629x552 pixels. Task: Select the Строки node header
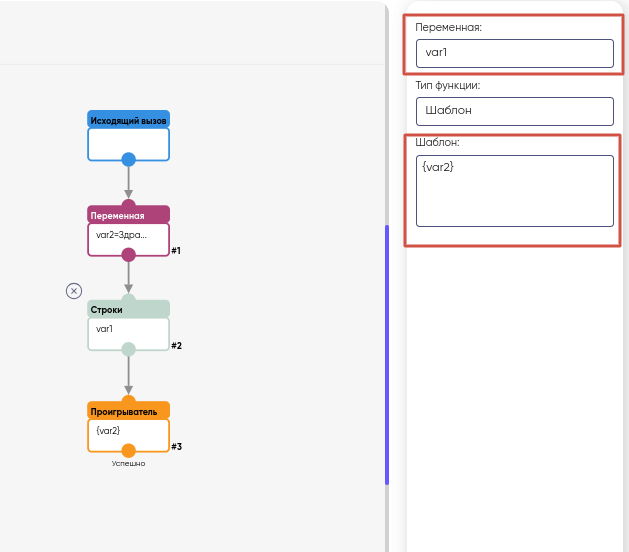pos(128,310)
